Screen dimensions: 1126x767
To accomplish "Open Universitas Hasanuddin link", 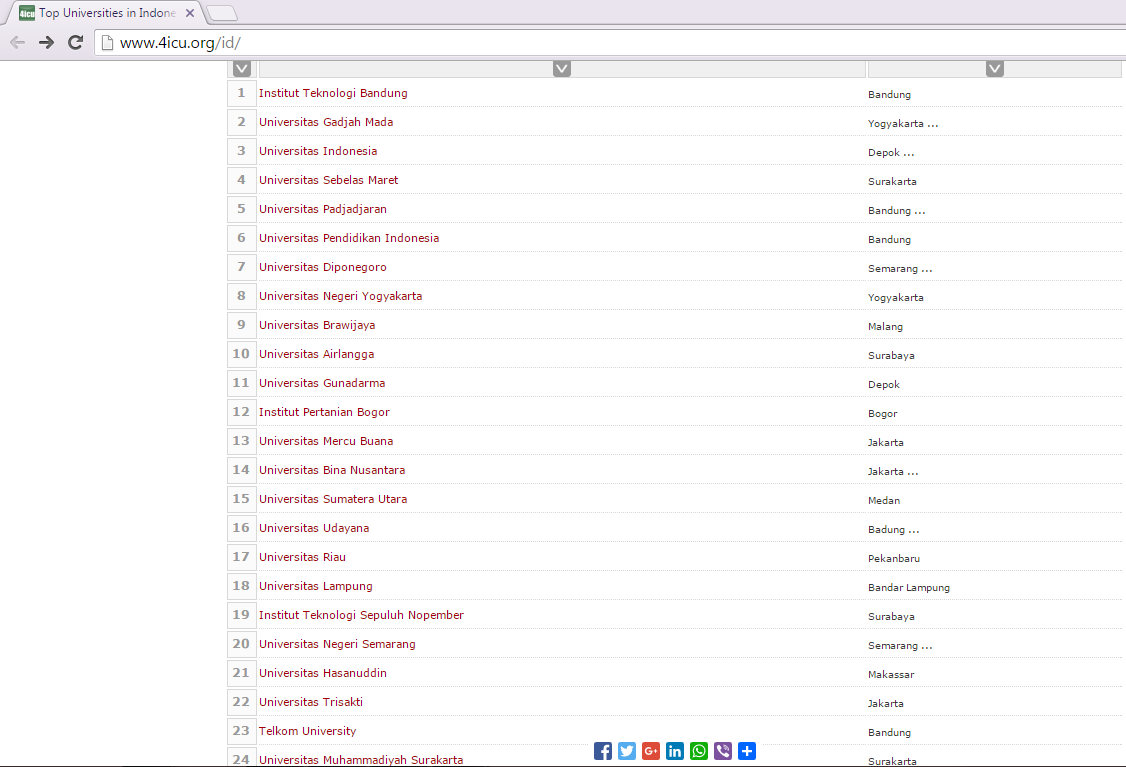I will click(x=323, y=673).
